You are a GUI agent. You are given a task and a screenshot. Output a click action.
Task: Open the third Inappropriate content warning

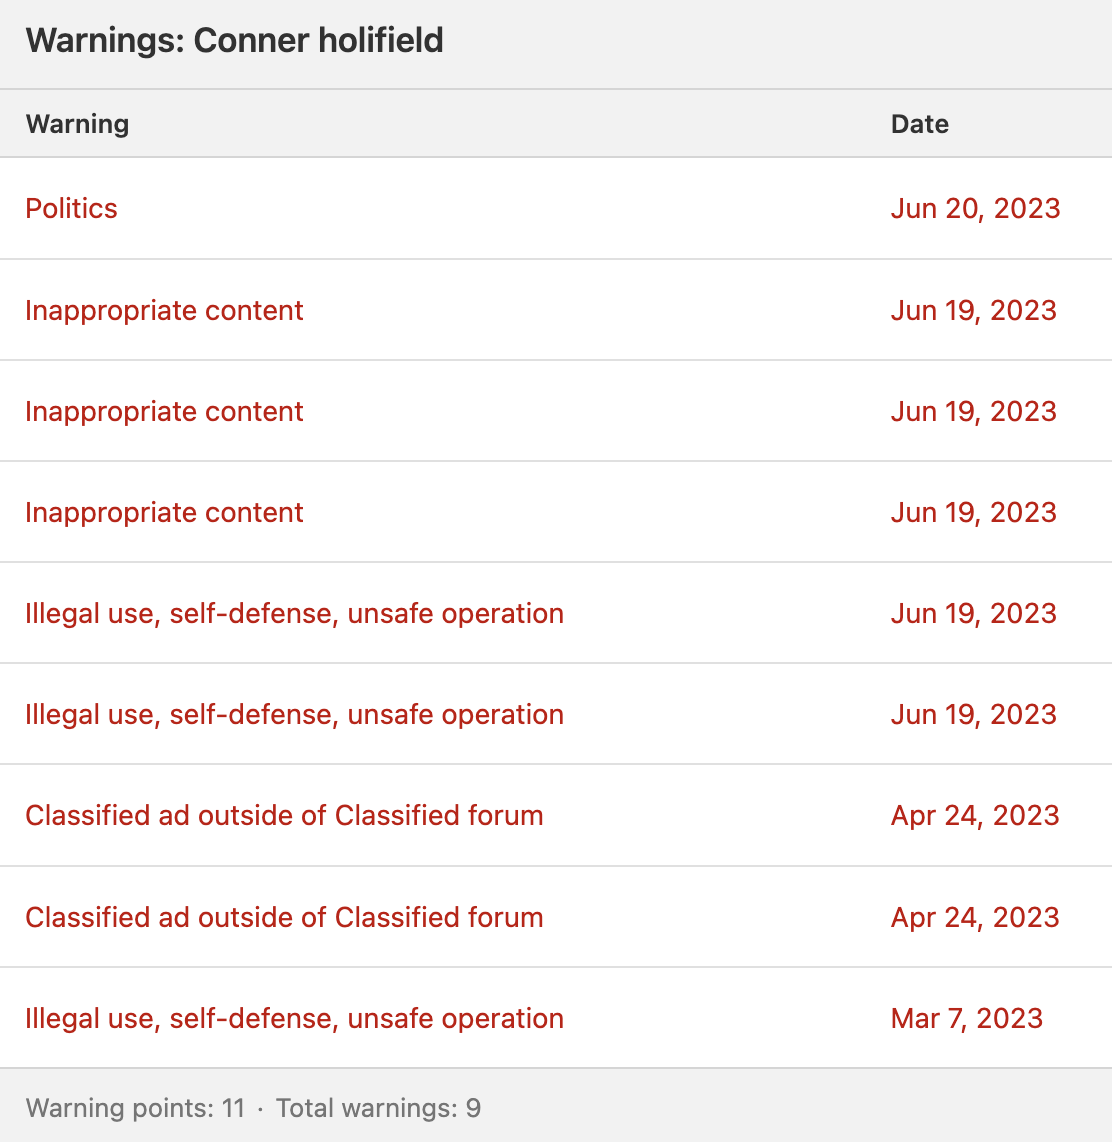click(x=164, y=513)
